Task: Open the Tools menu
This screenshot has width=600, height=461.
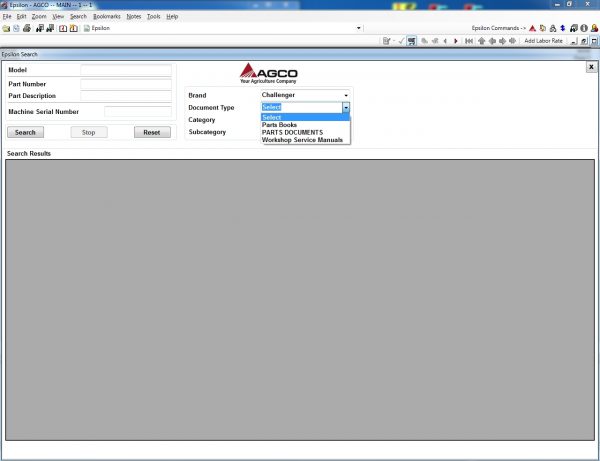Action: [x=153, y=16]
